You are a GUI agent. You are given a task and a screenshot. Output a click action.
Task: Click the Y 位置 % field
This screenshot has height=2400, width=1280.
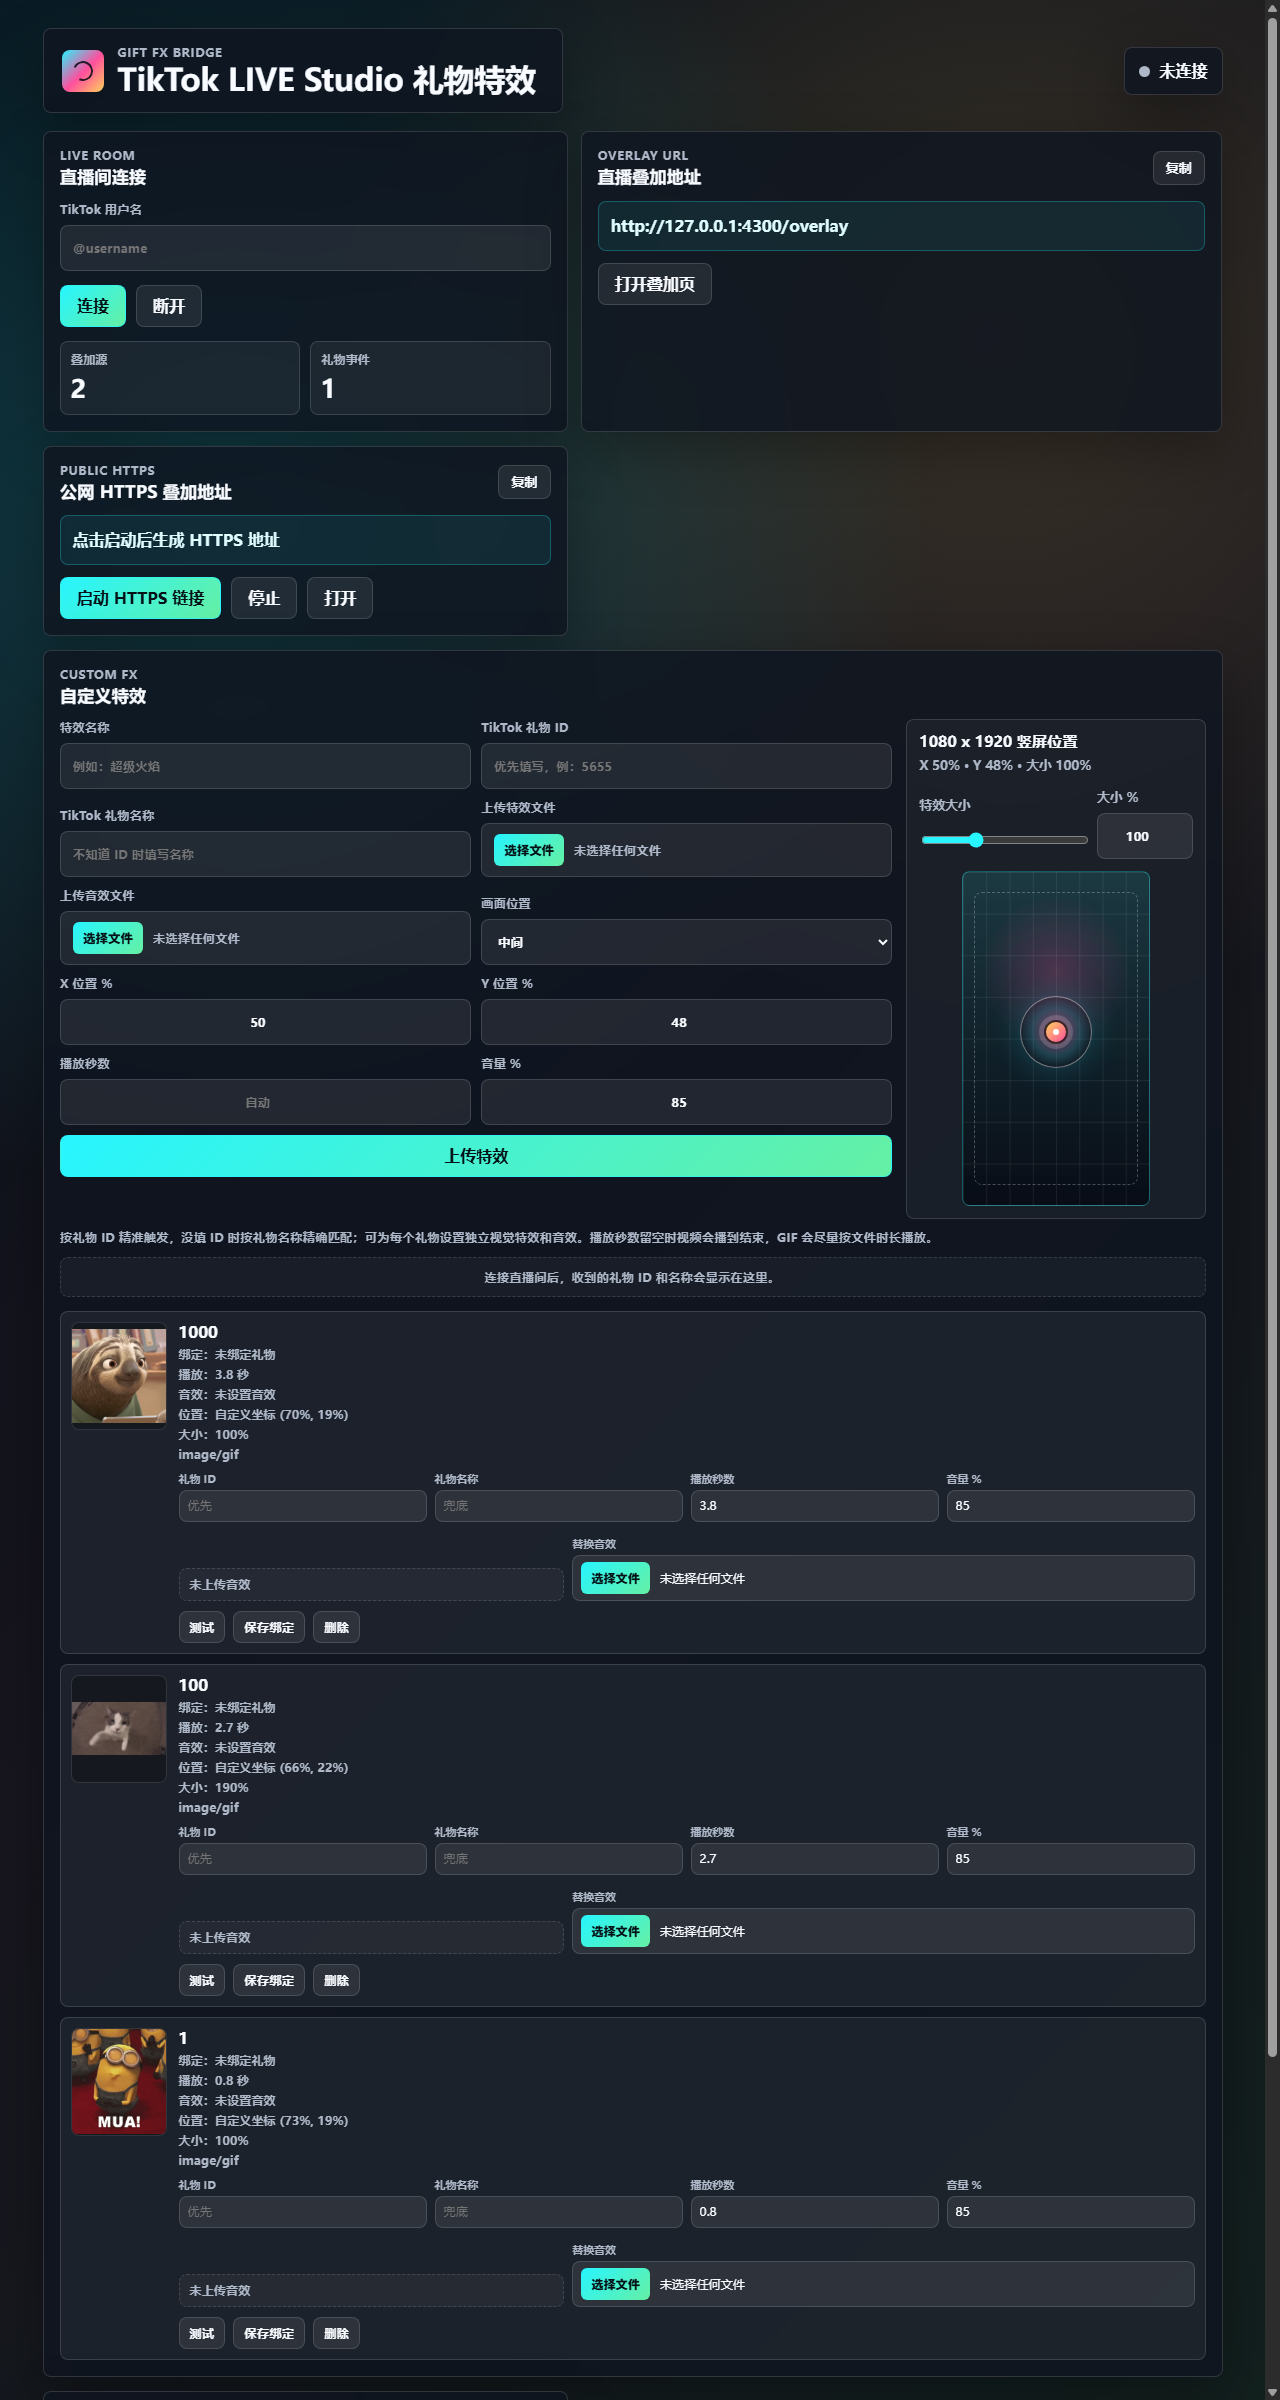(686, 1022)
